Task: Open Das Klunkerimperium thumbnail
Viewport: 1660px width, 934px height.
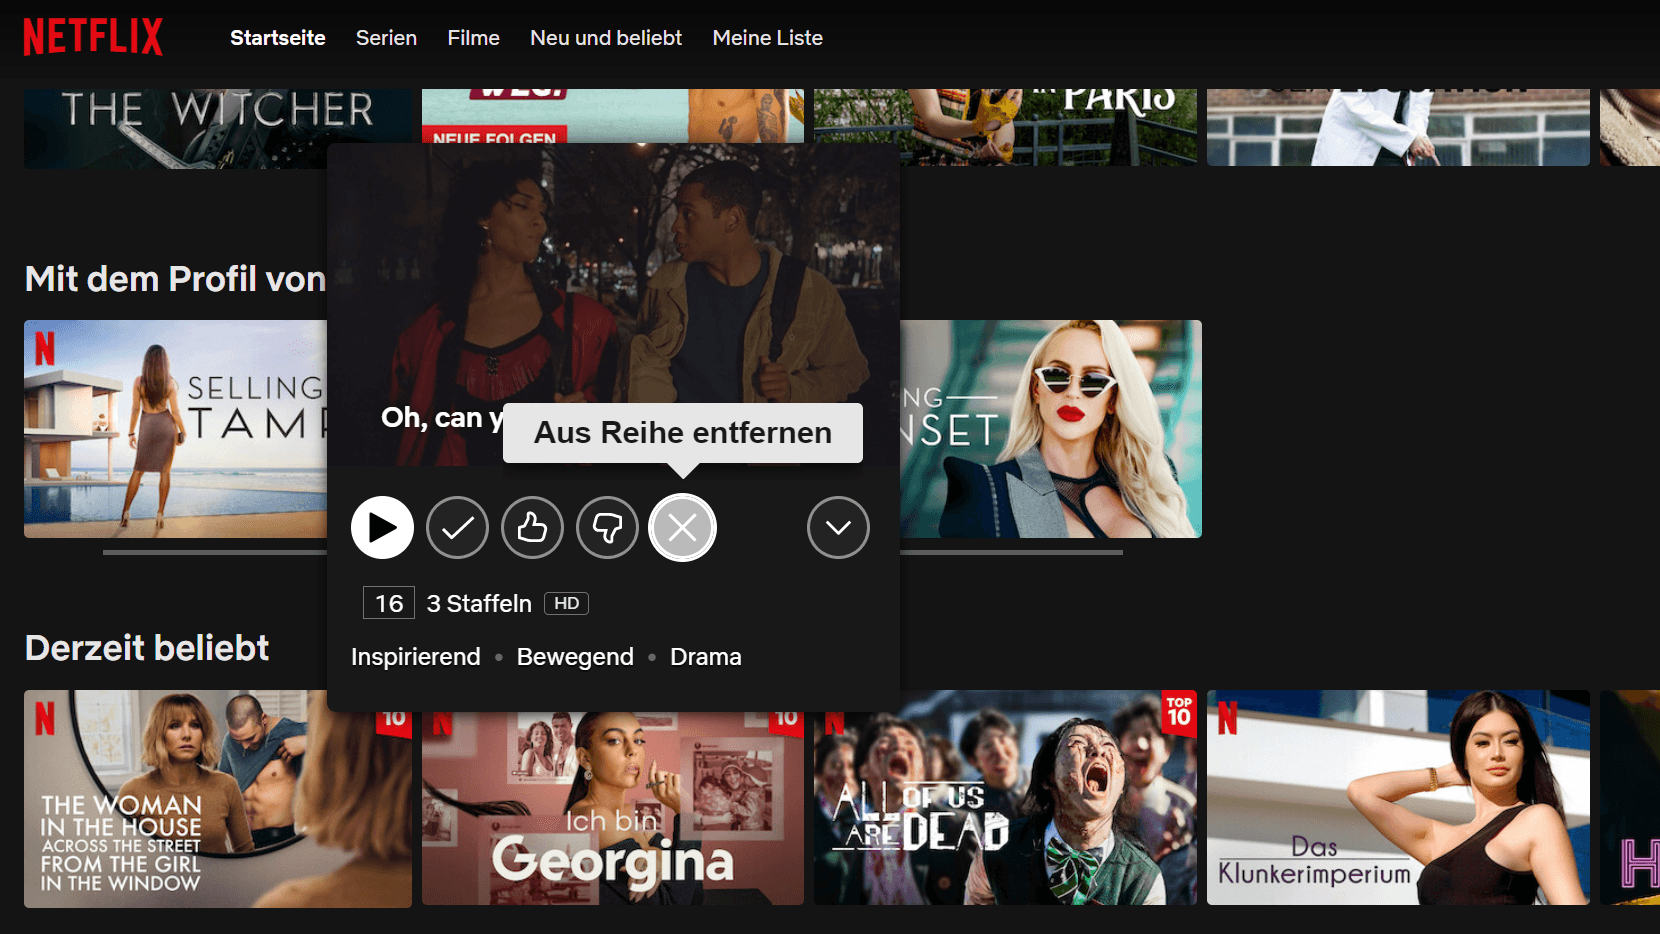Action: (x=1397, y=798)
